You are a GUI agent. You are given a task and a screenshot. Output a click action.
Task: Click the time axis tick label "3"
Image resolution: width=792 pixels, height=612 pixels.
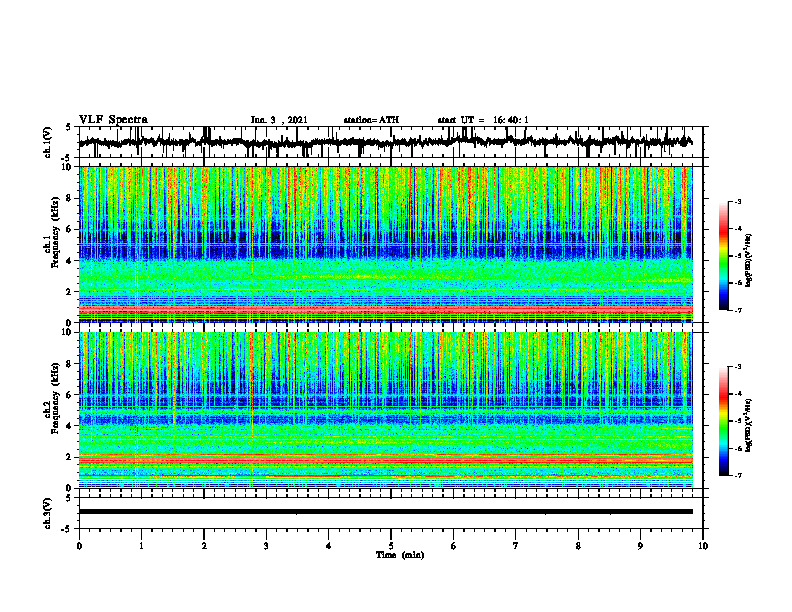[266, 546]
